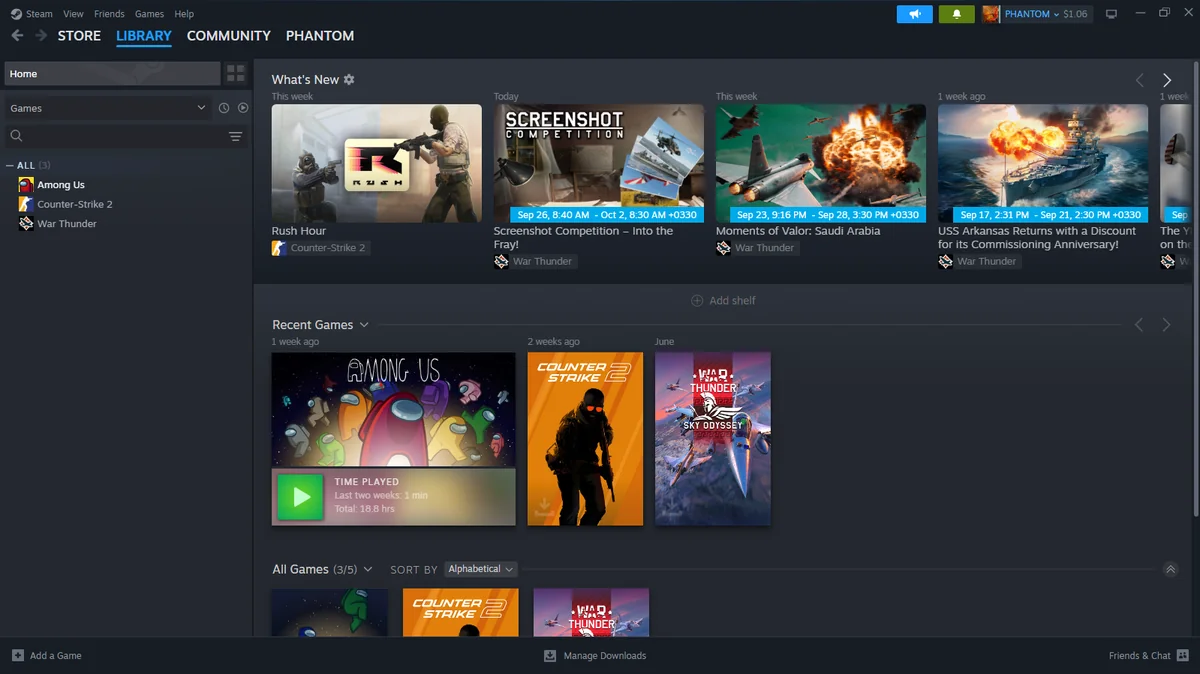Screen dimensions: 1200x674
Task: Switch to the COMMUNITY tab
Action: pos(229,36)
